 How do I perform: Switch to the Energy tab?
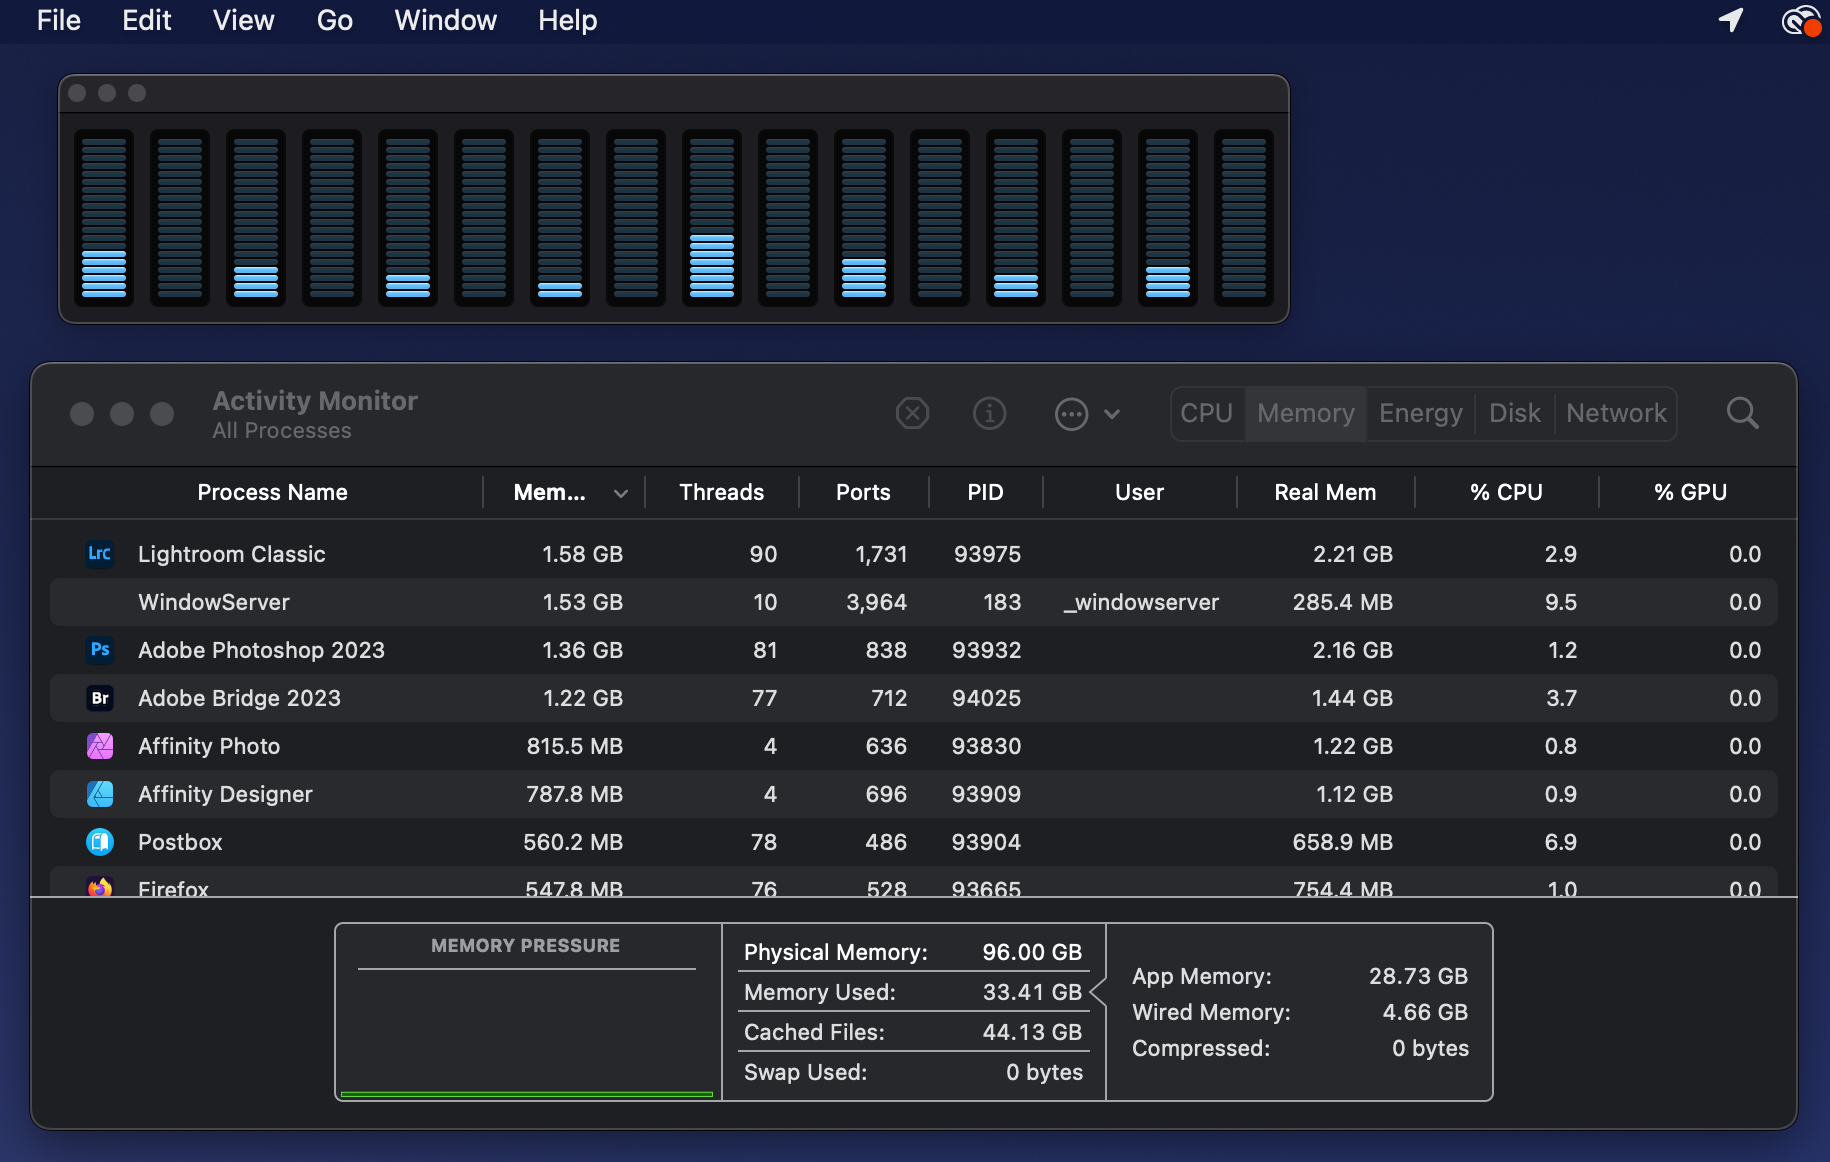click(x=1420, y=413)
